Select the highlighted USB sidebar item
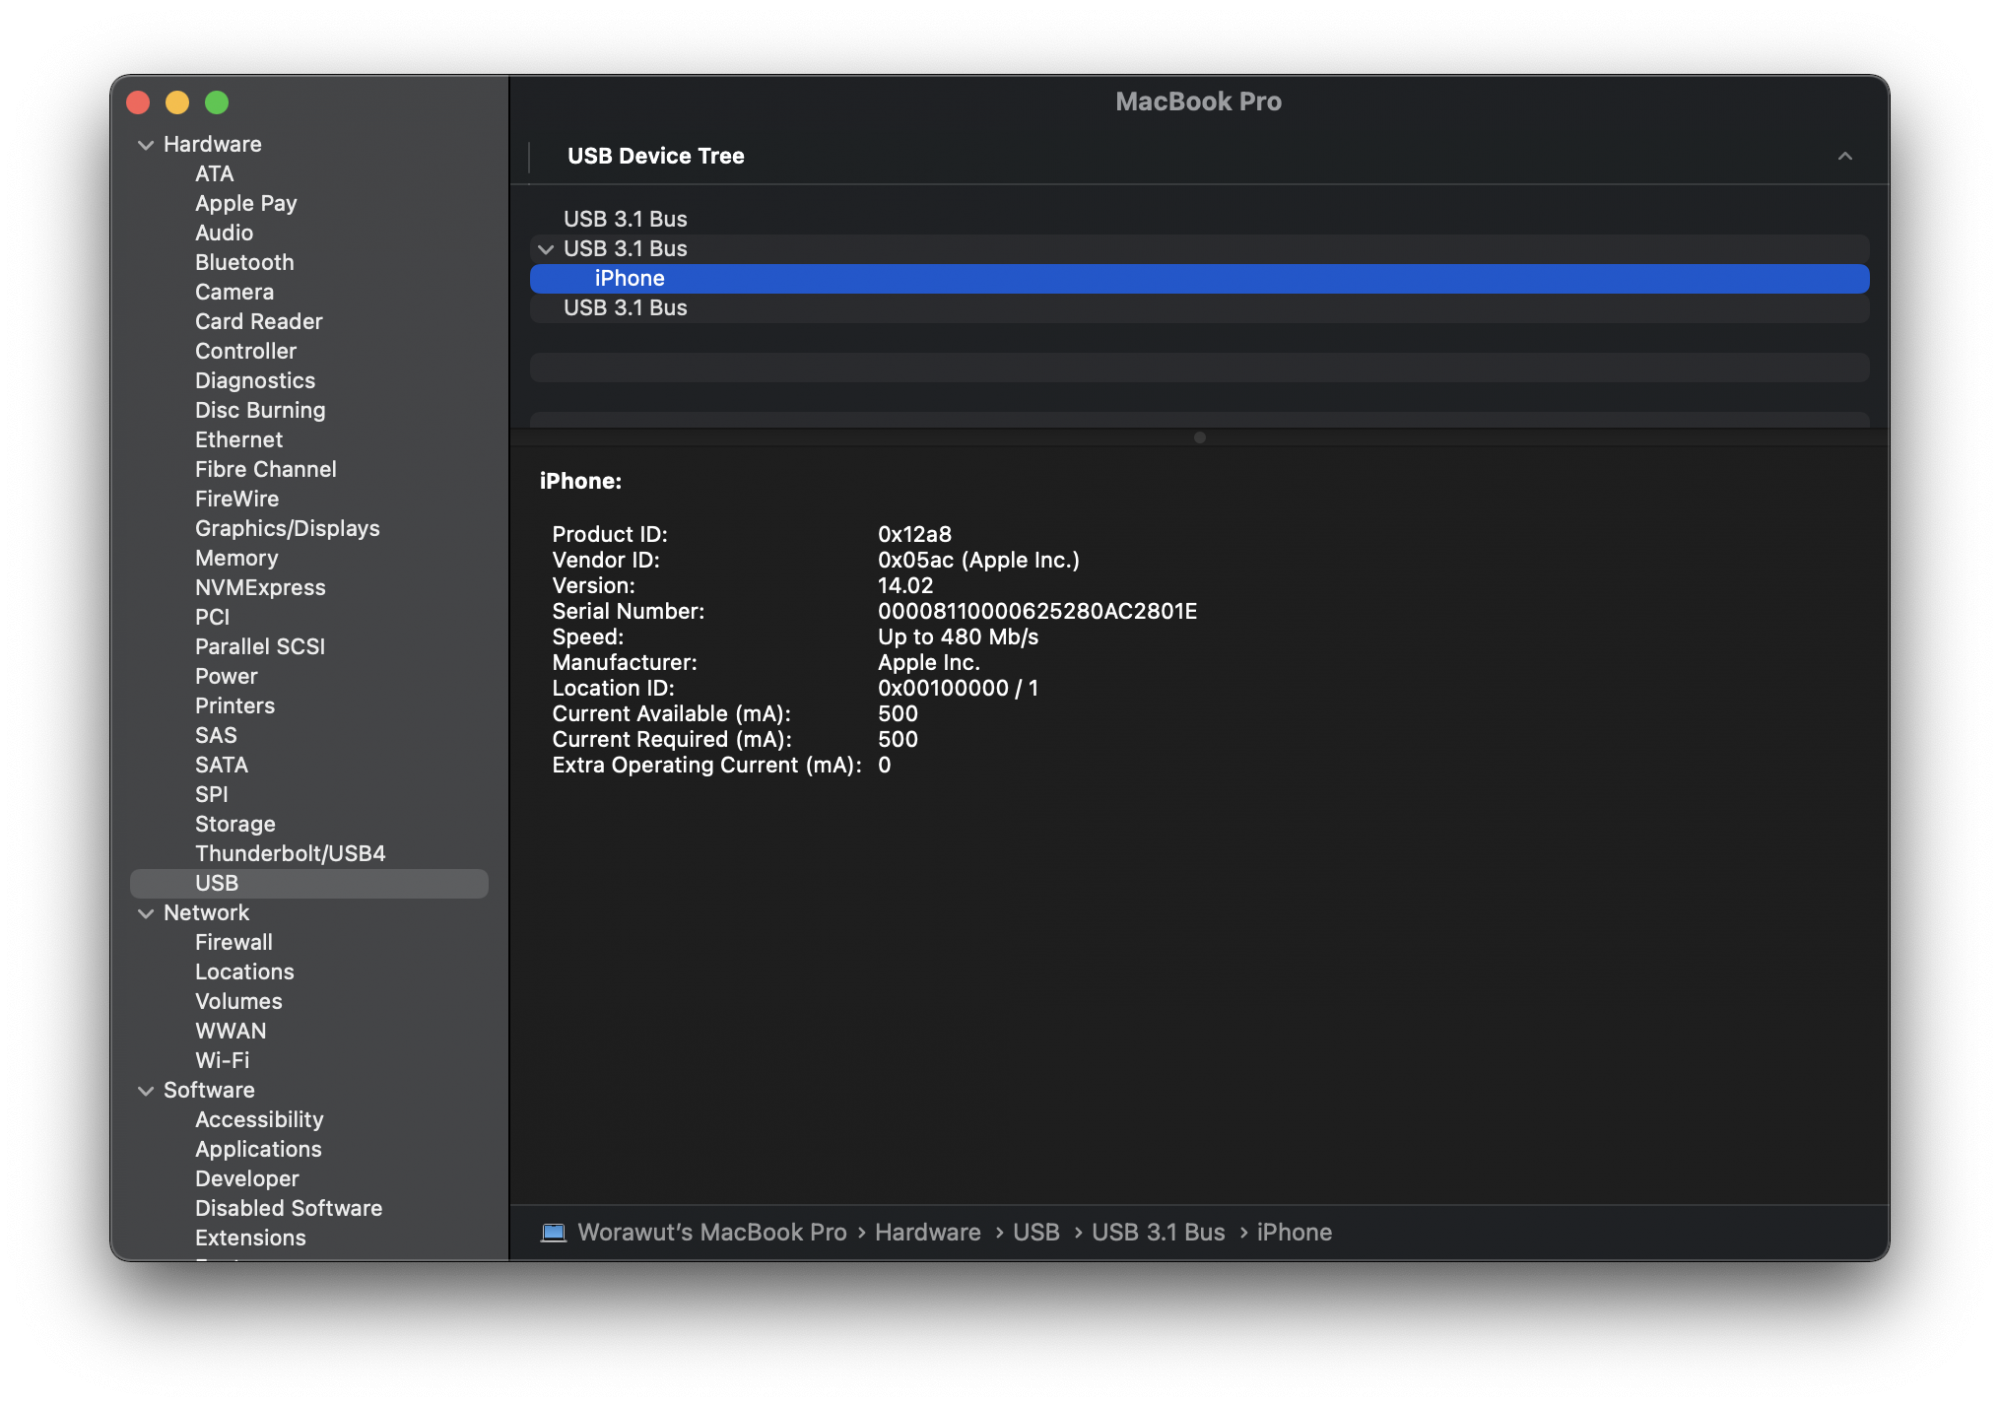The height and width of the screenshot is (1407, 2000). point(309,883)
